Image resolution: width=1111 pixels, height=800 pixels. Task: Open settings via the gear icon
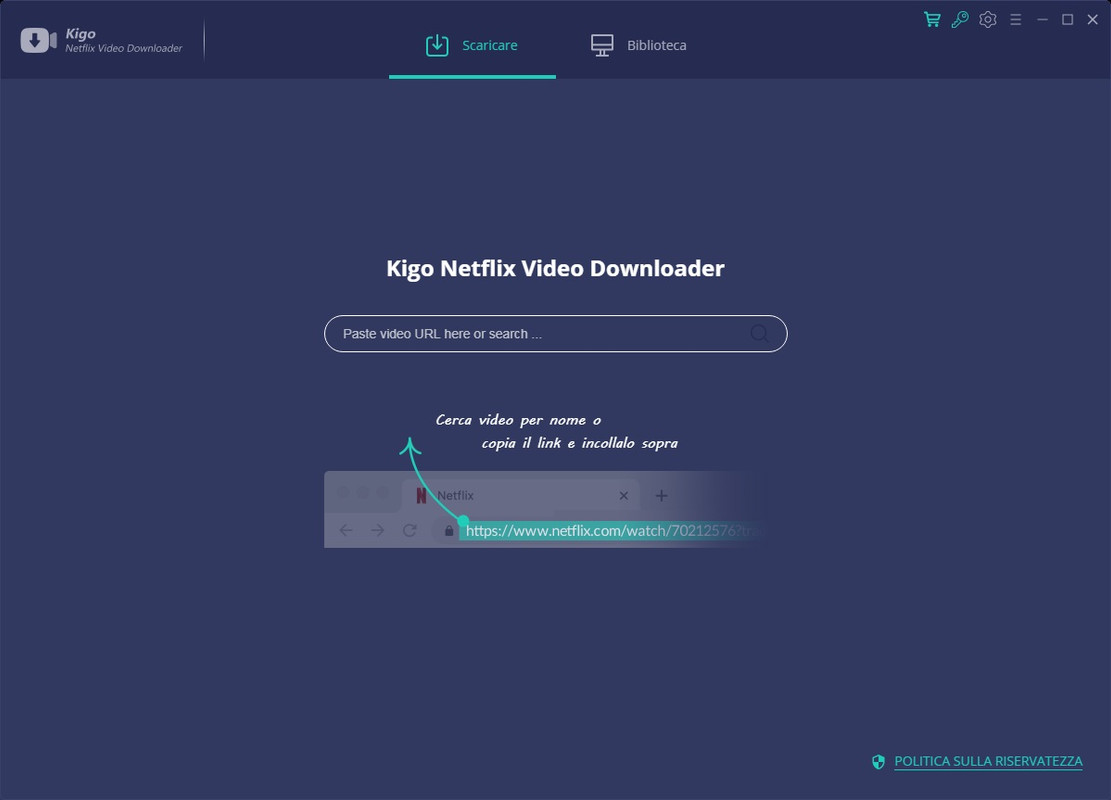[988, 19]
